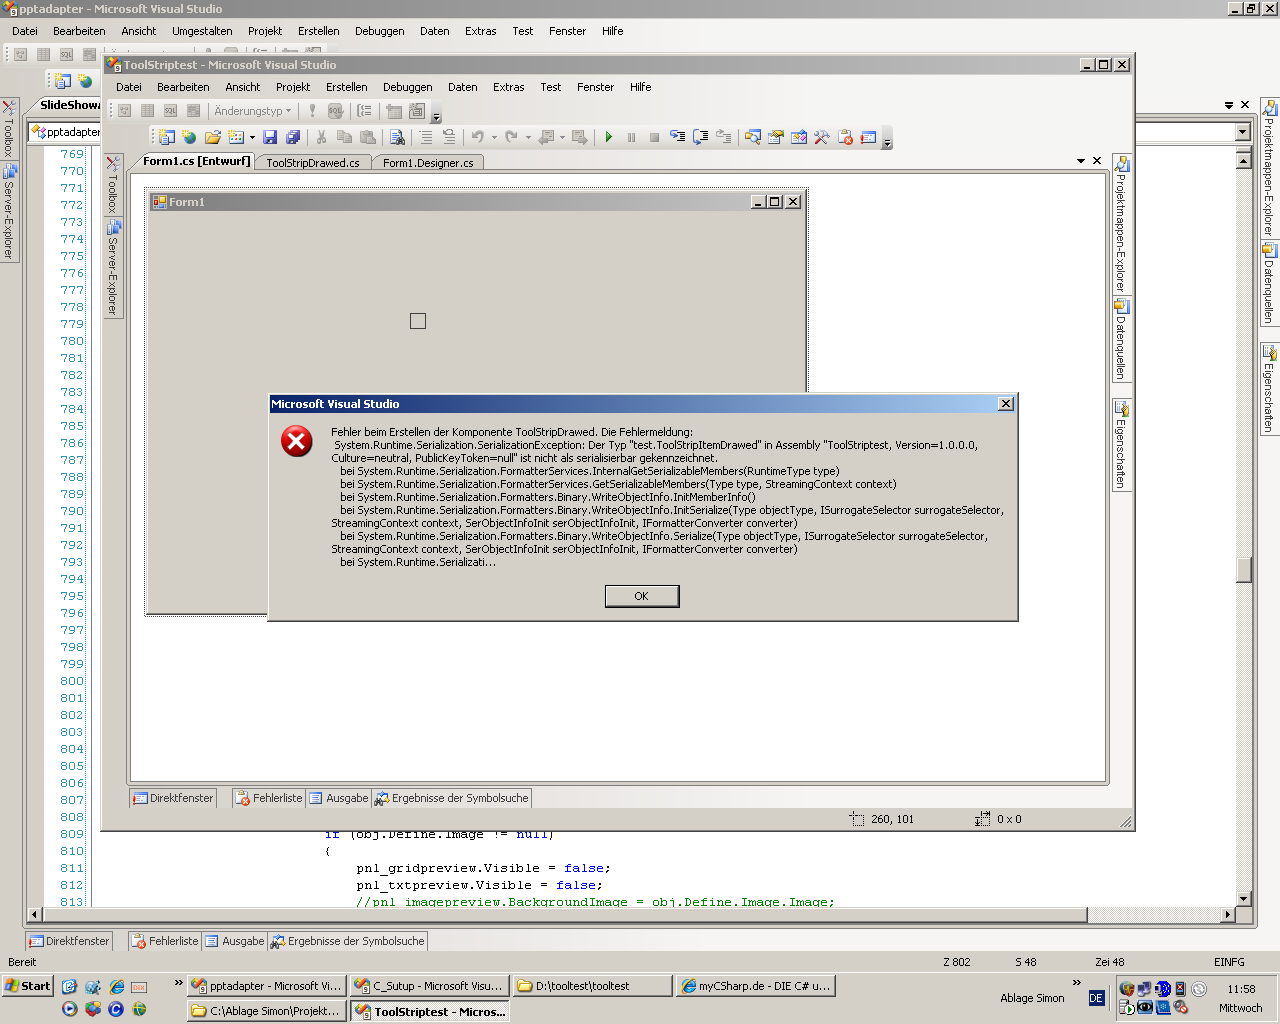The height and width of the screenshot is (1024, 1280).
Task: Click Toolbox hammer-and-wrench toolbar icon
Action: 821,137
